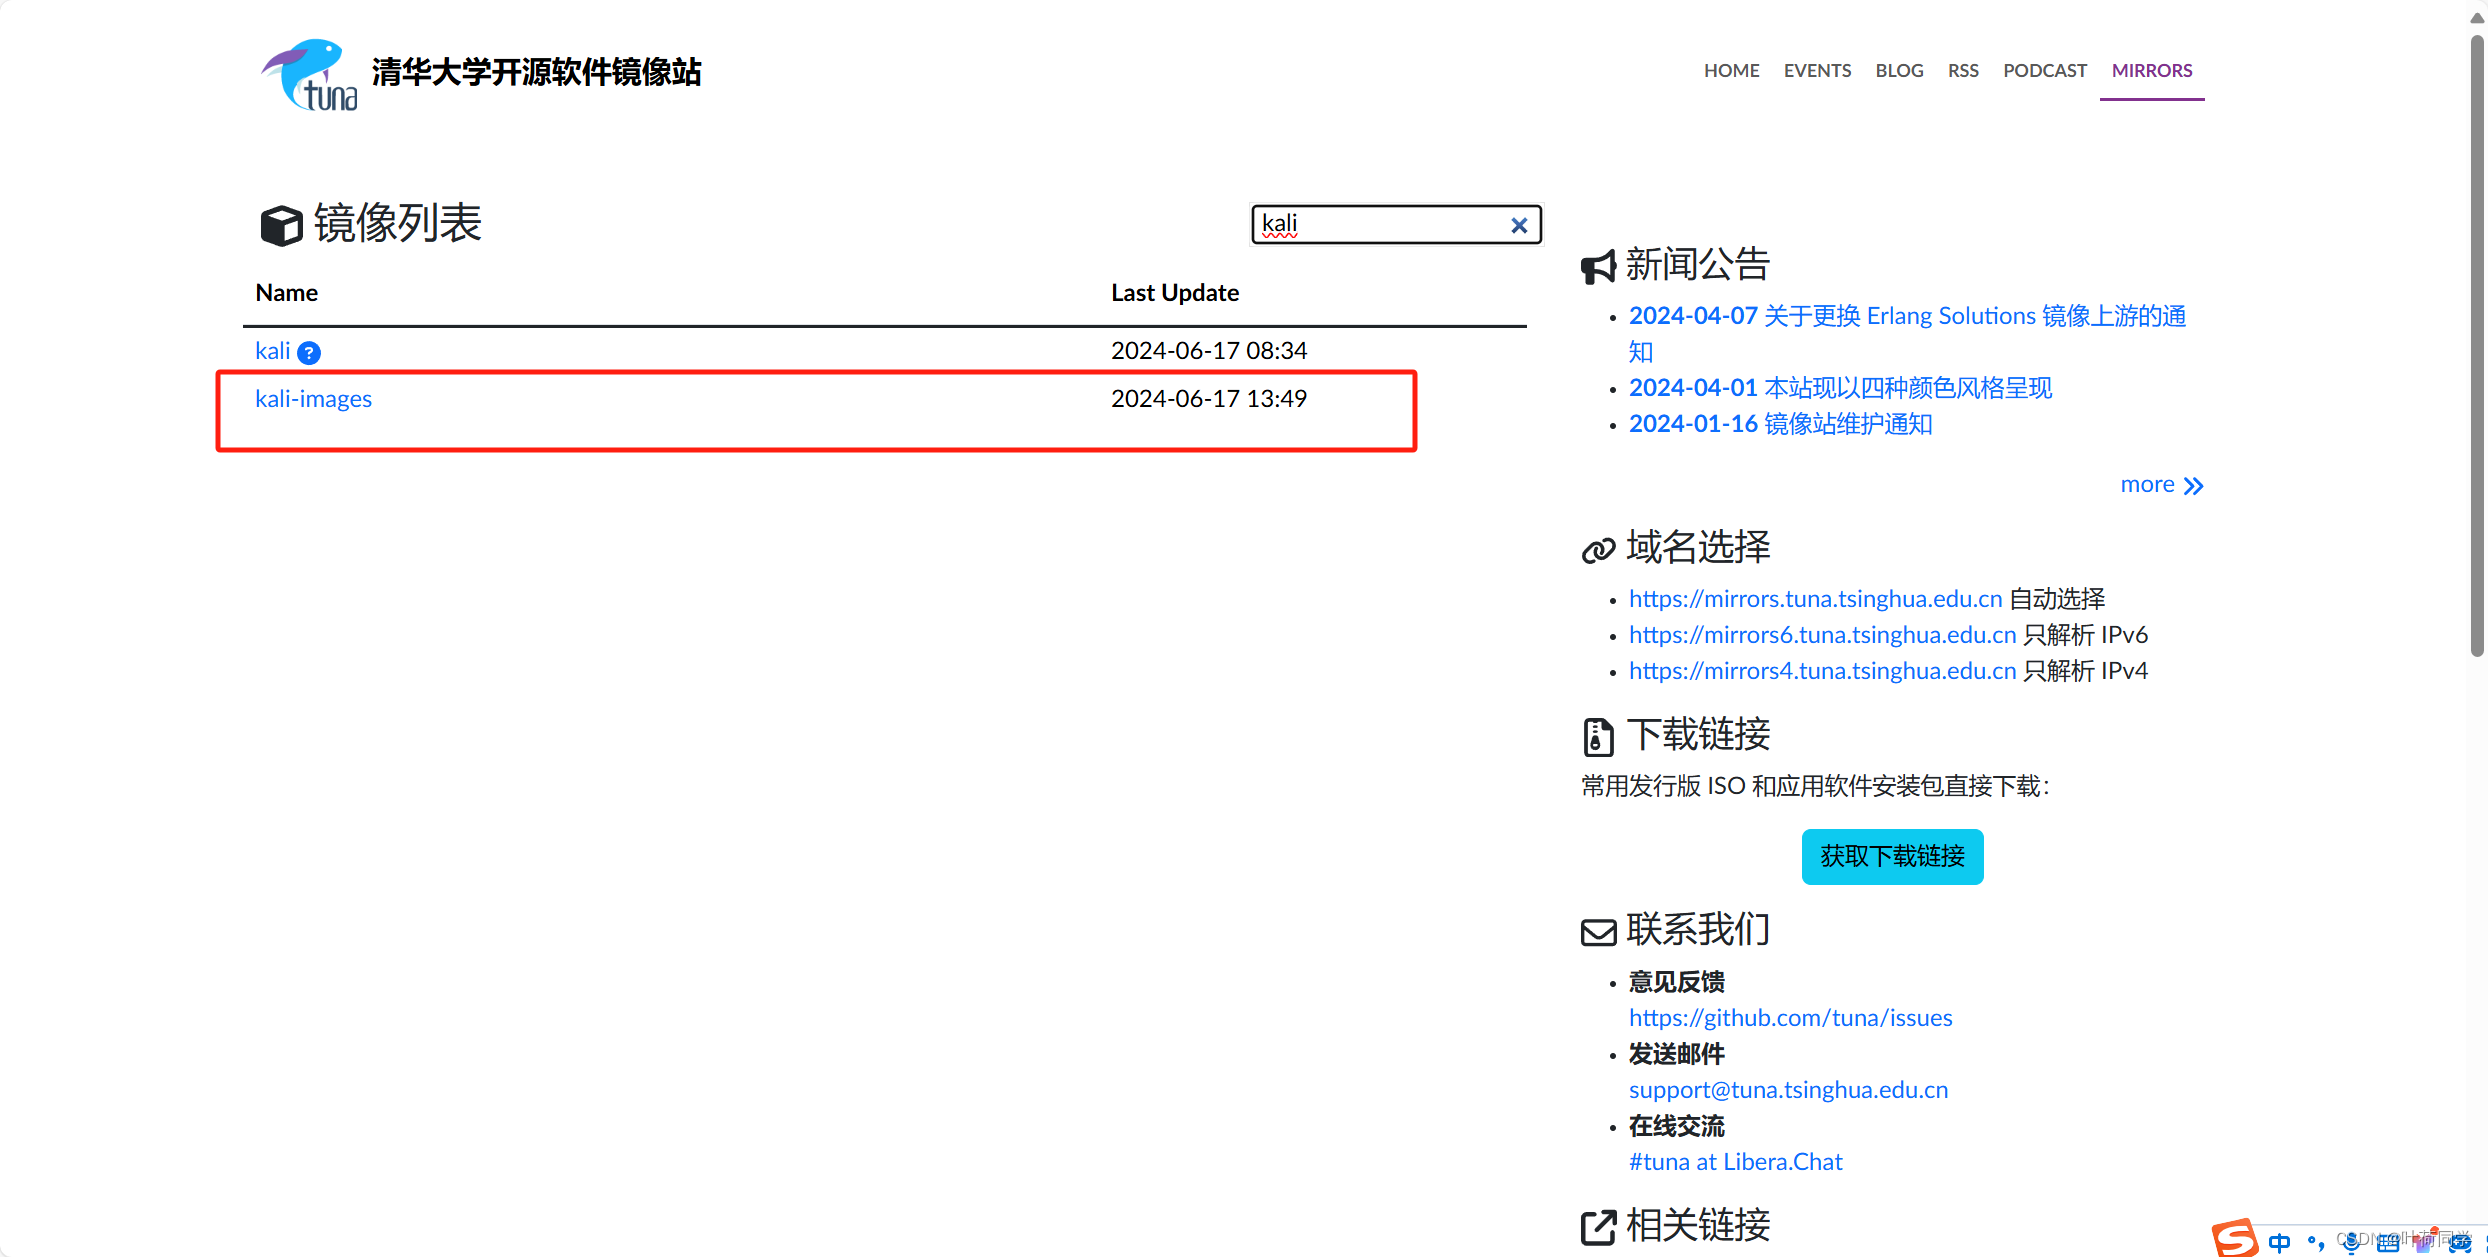
Task: Click support@tuna.tsinghua.edu.cn email link
Action: pyautogui.click(x=1788, y=1090)
